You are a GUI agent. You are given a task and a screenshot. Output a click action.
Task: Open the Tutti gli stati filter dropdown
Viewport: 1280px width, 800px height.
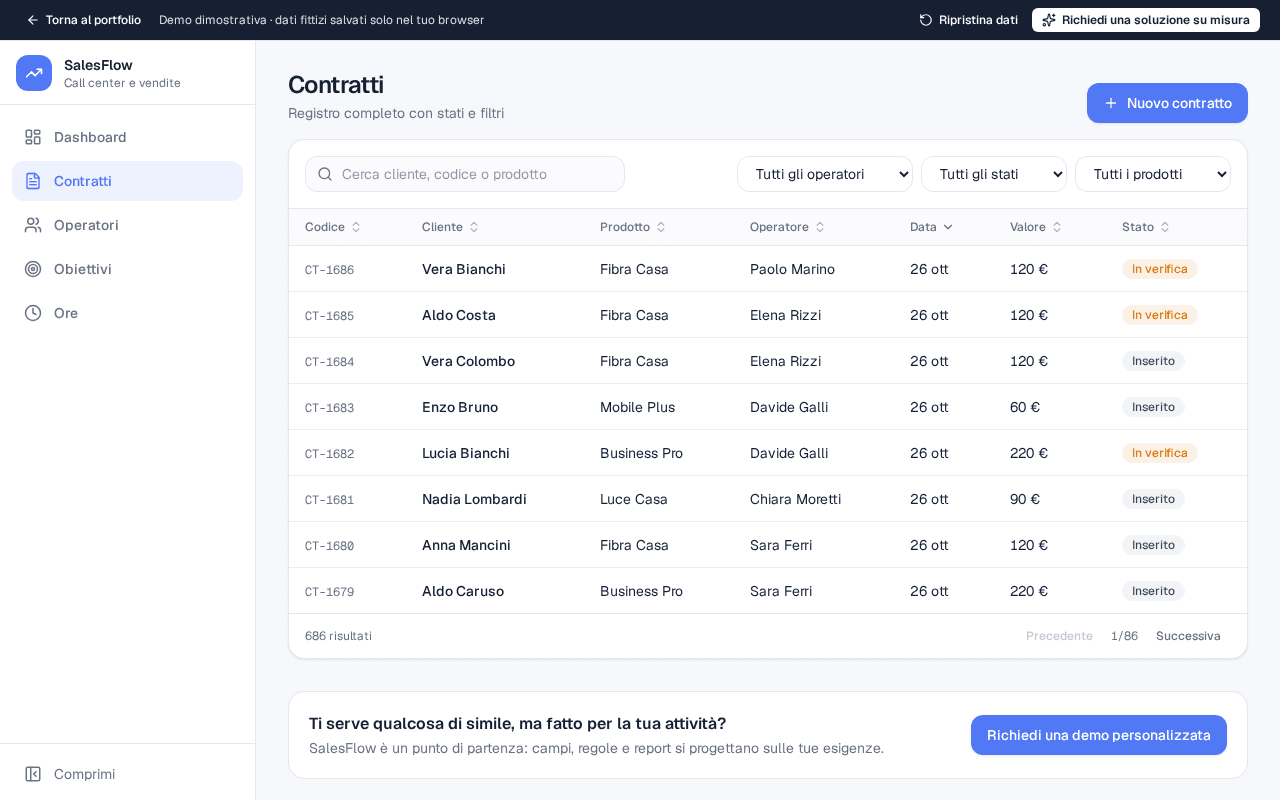coord(994,174)
